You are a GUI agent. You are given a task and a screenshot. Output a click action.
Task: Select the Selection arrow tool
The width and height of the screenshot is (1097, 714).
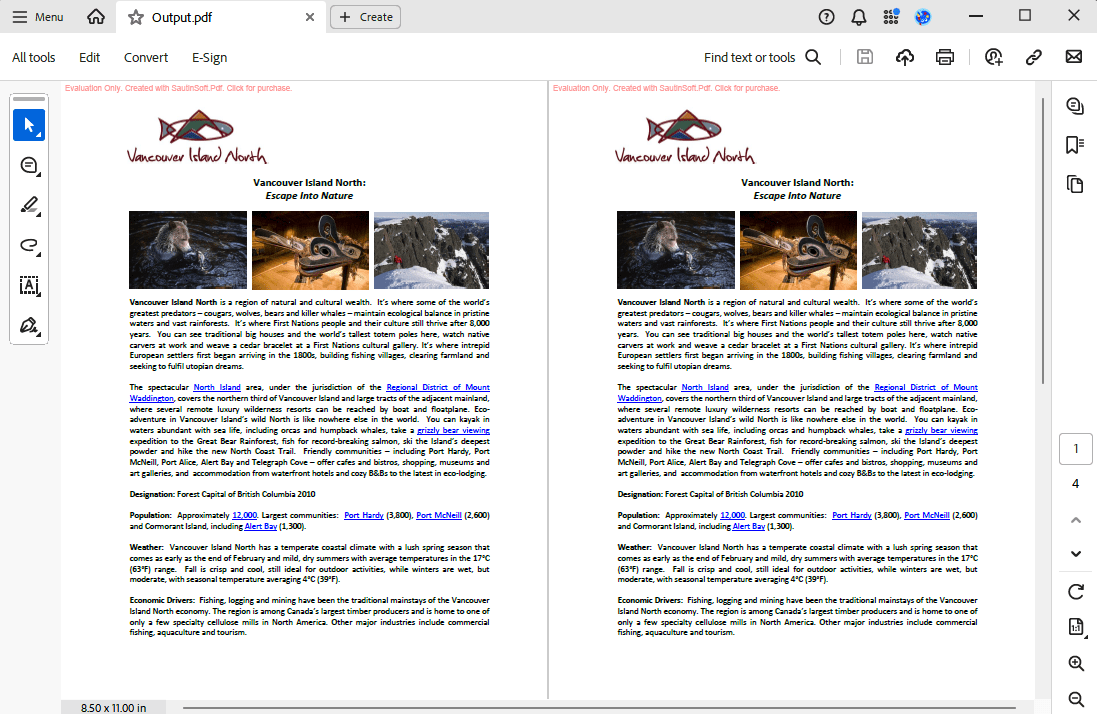pyautogui.click(x=29, y=125)
